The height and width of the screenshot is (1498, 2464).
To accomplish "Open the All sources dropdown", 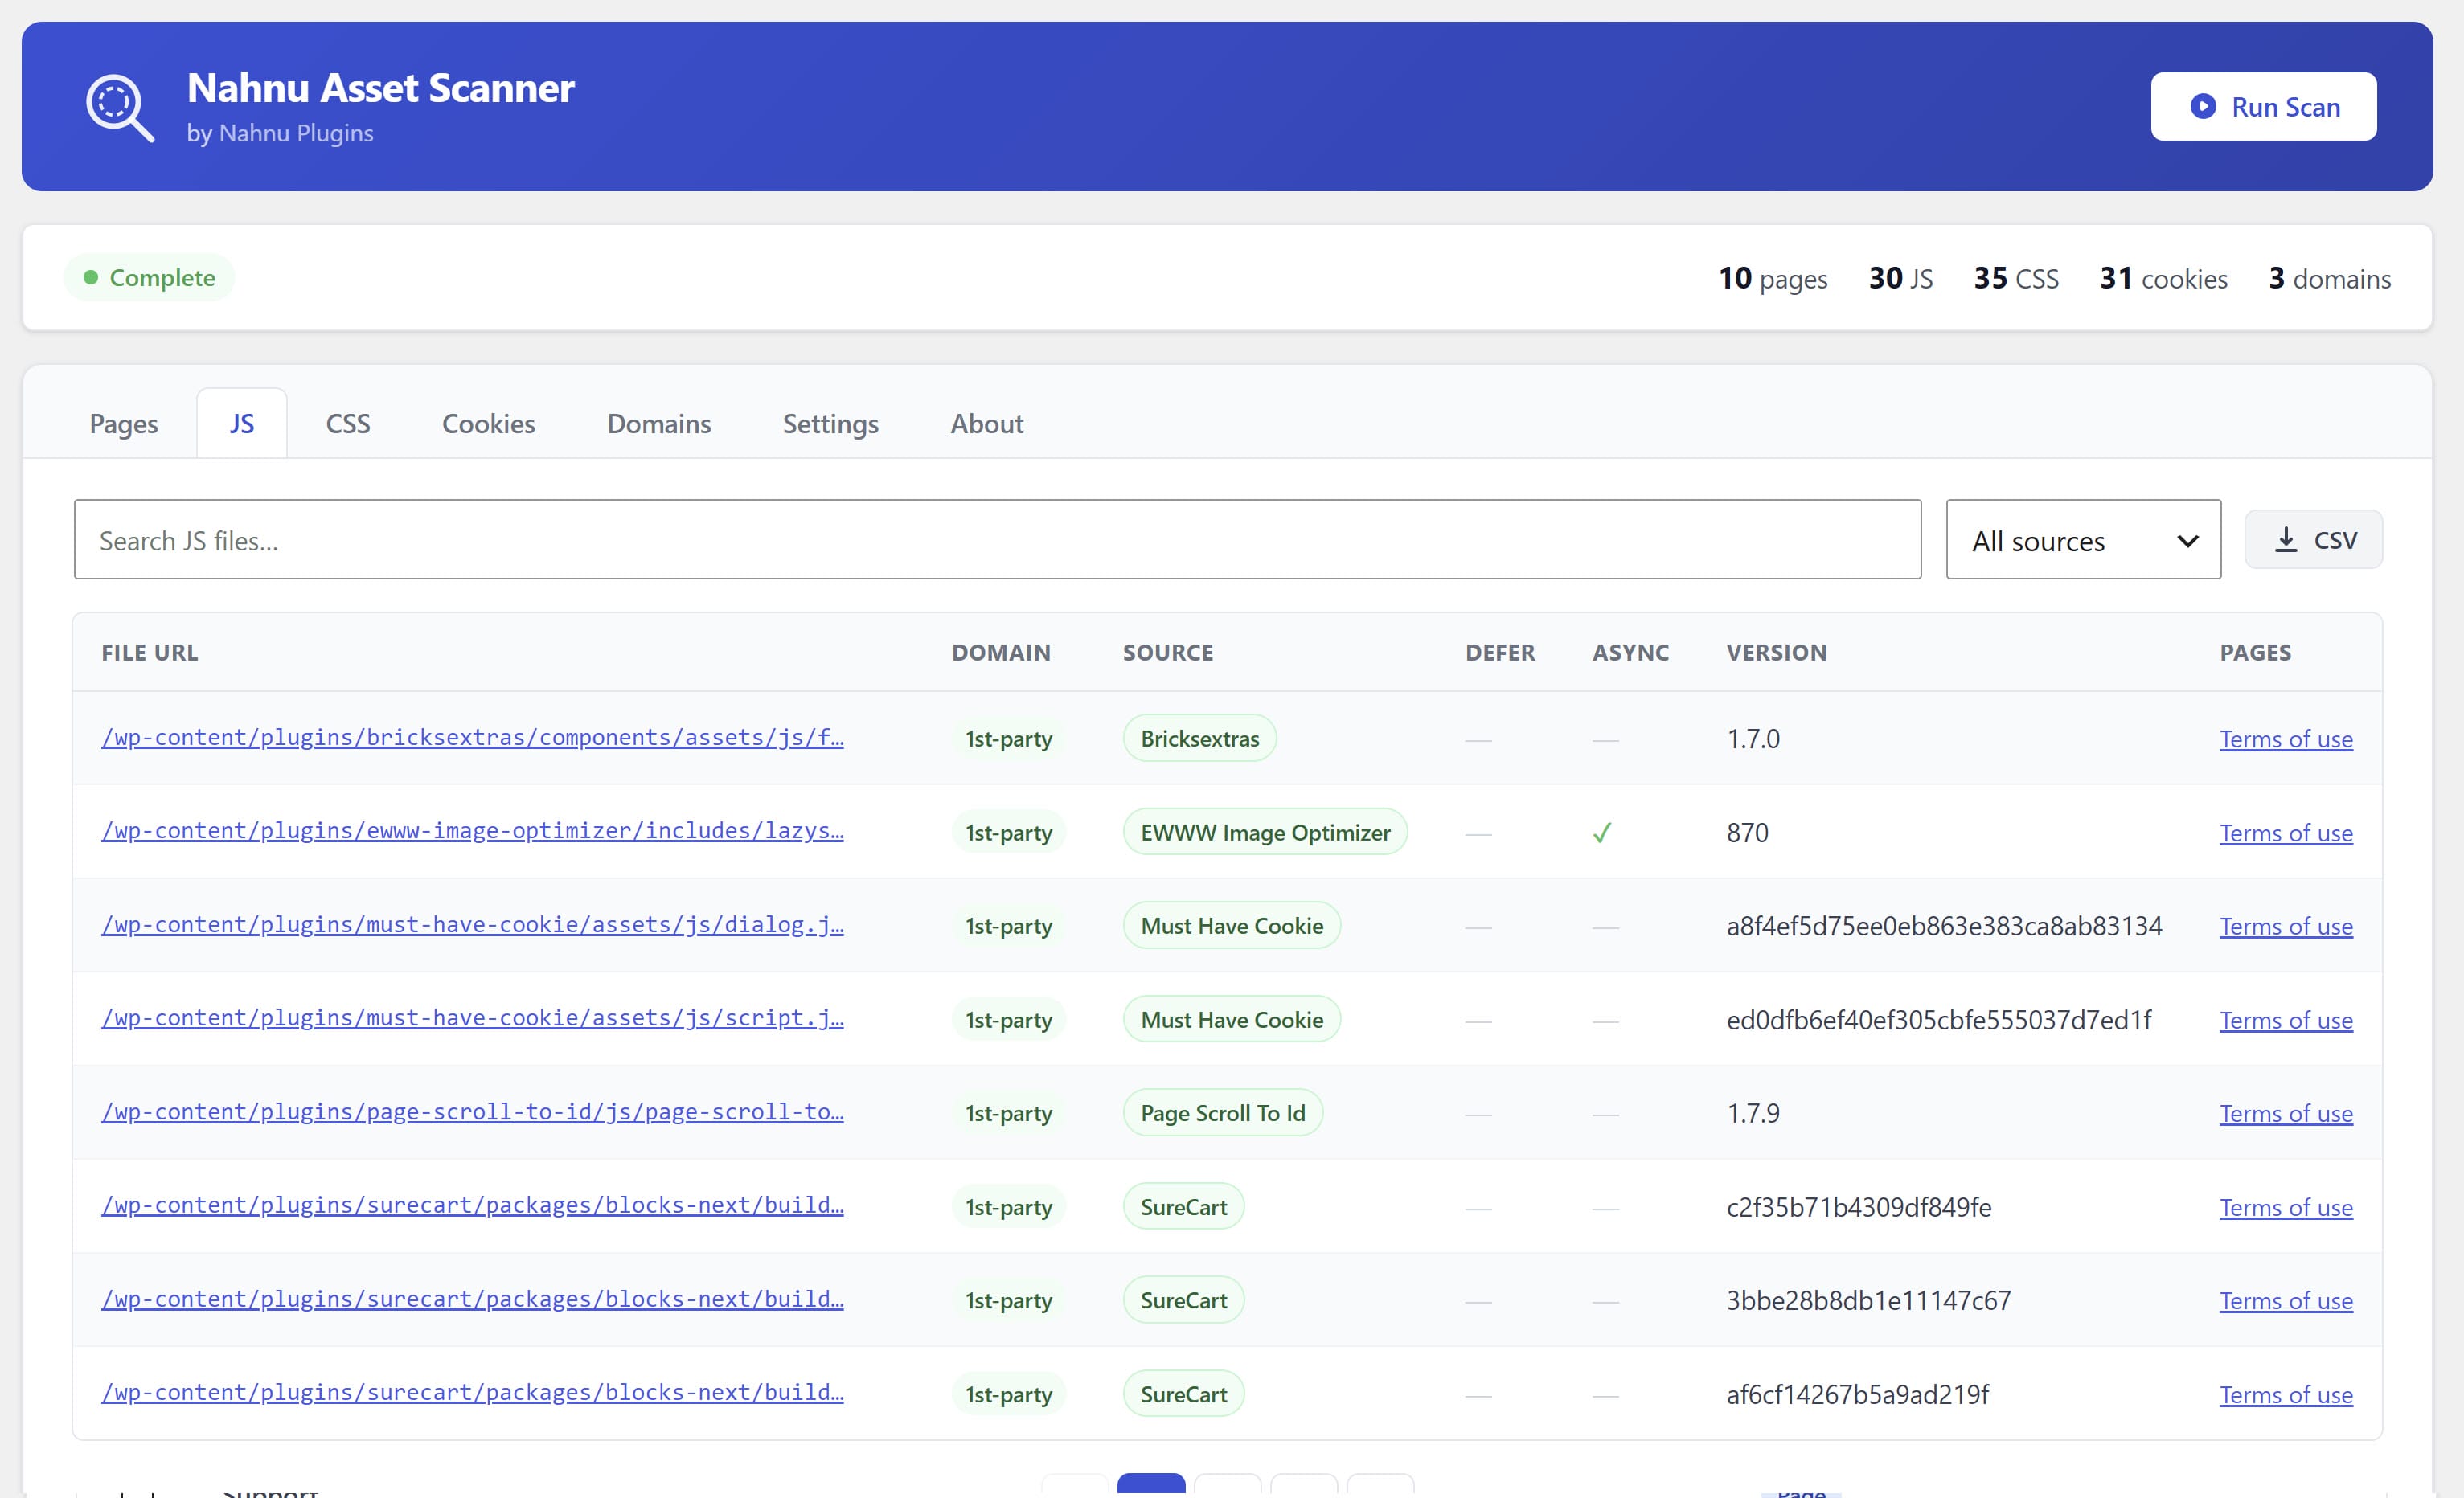I will (2083, 540).
